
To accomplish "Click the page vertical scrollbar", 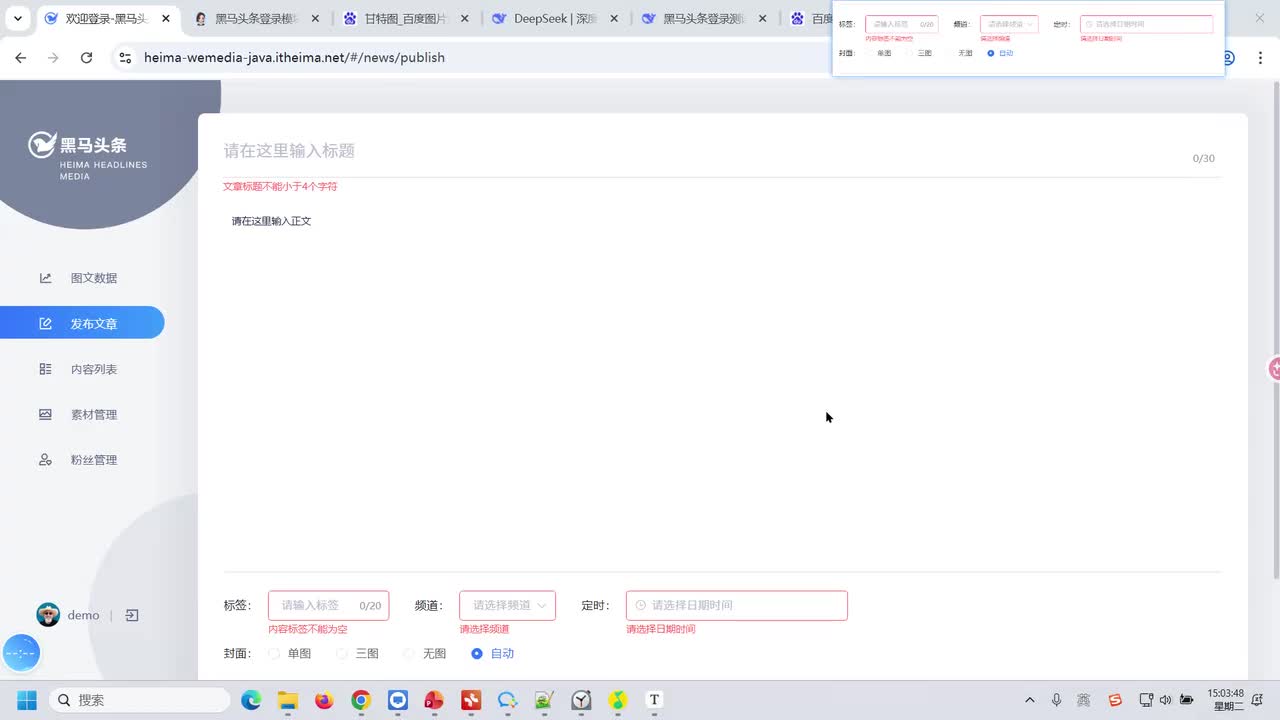I will coord(1275,330).
